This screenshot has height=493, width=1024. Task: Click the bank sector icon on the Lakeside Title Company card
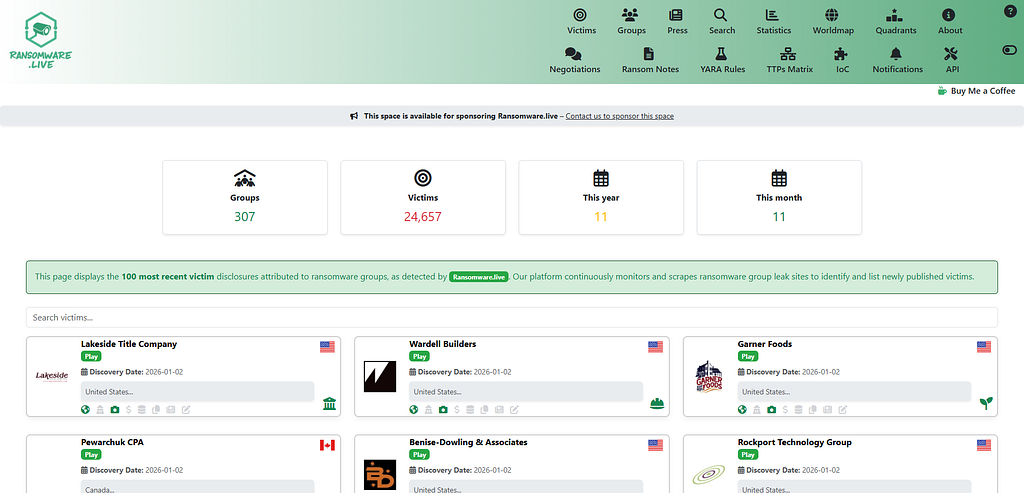[330, 405]
